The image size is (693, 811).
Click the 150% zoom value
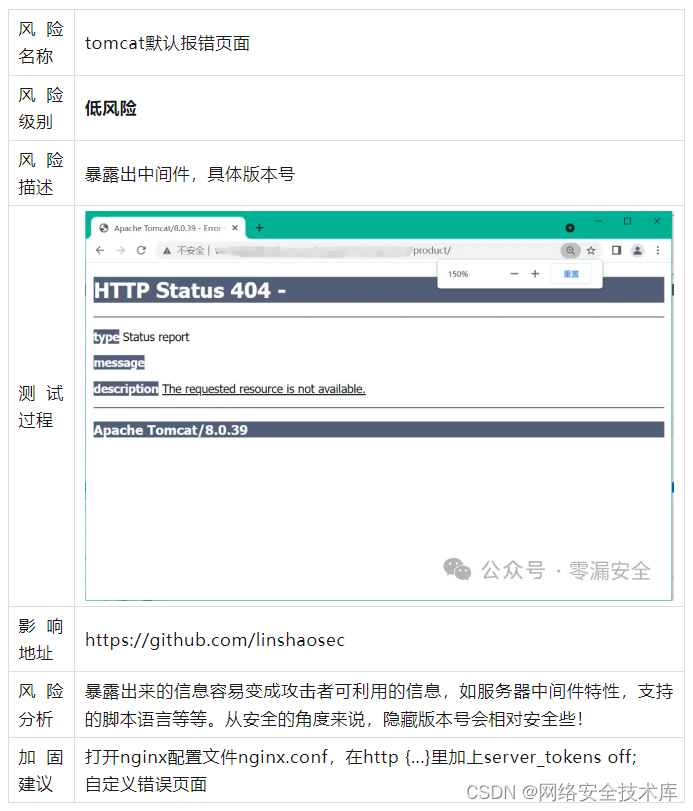(x=458, y=274)
